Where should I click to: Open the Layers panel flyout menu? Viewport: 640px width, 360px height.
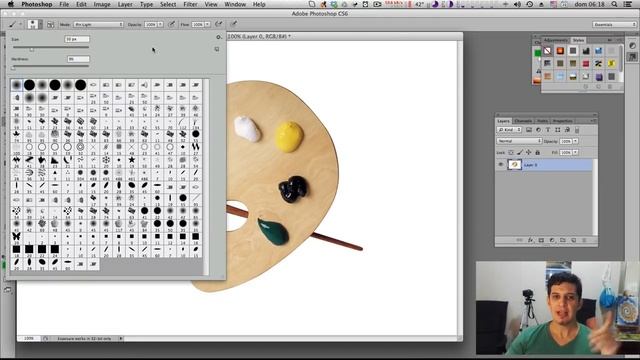[592, 121]
